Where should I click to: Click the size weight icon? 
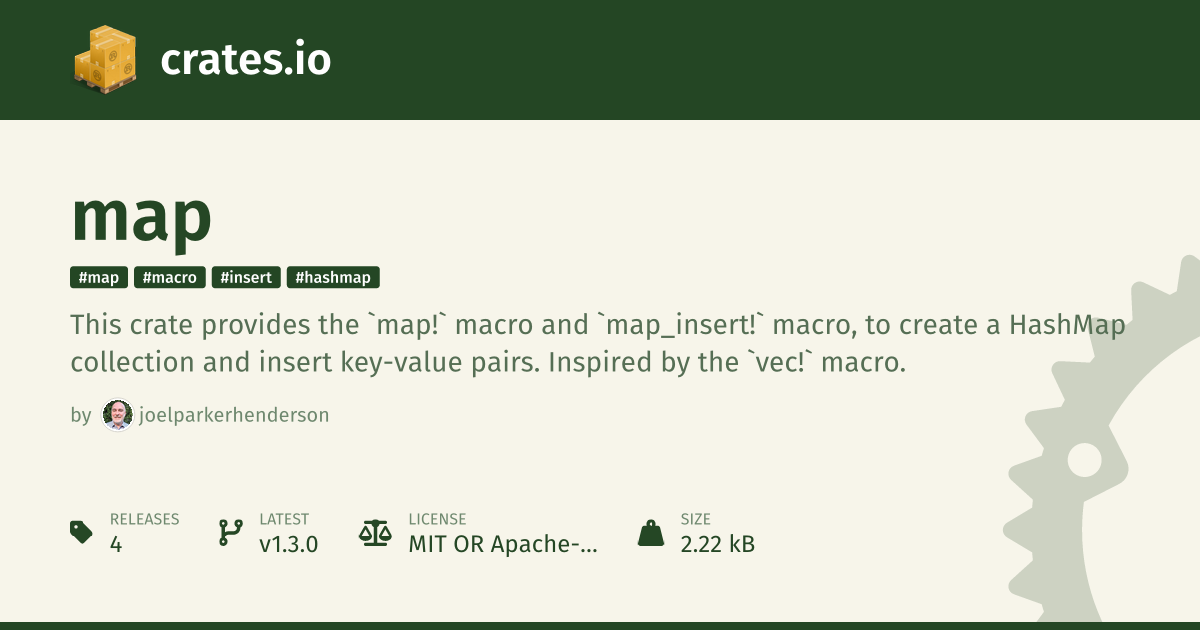(651, 532)
